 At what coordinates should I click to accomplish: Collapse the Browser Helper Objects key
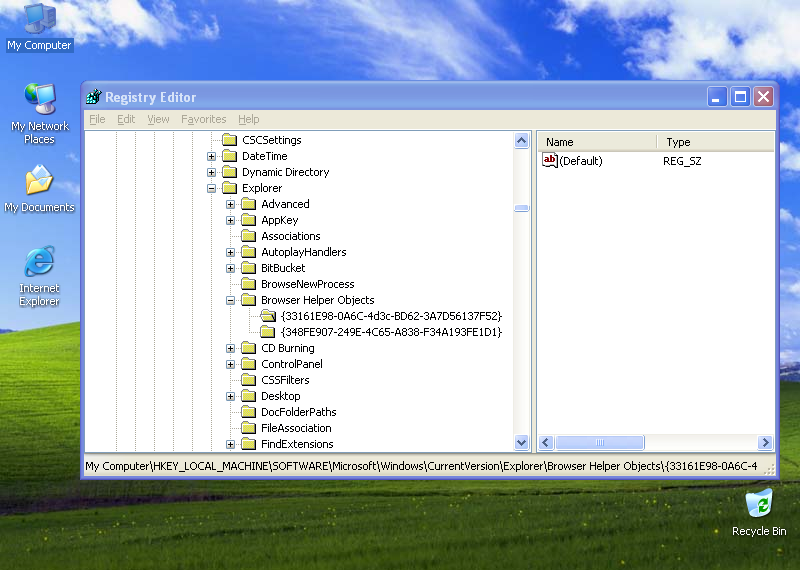[231, 301]
